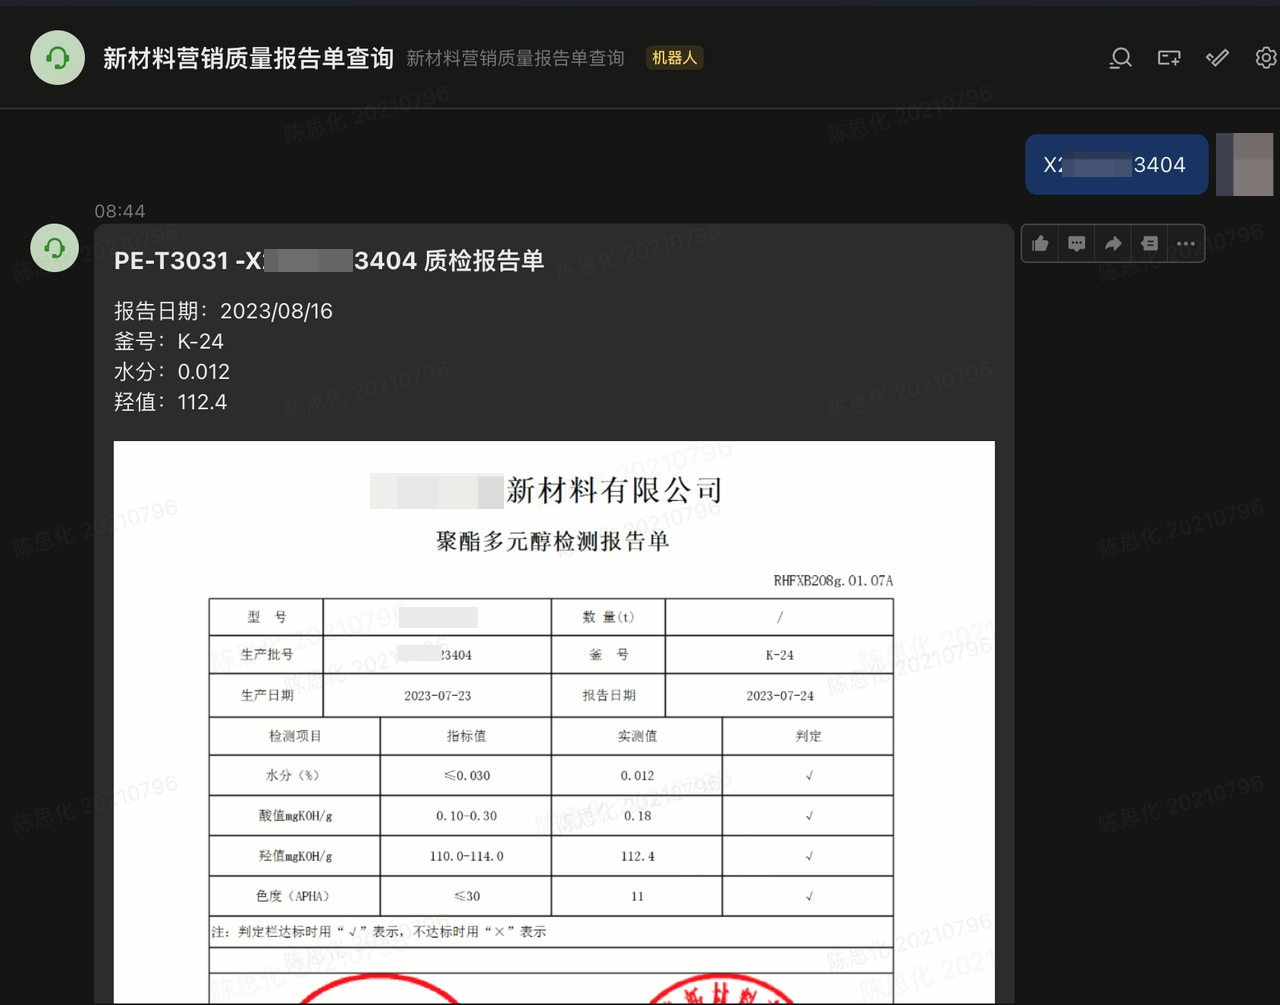Expand more message actions via three dots
The image size is (1280, 1005).
tap(1186, 243)
